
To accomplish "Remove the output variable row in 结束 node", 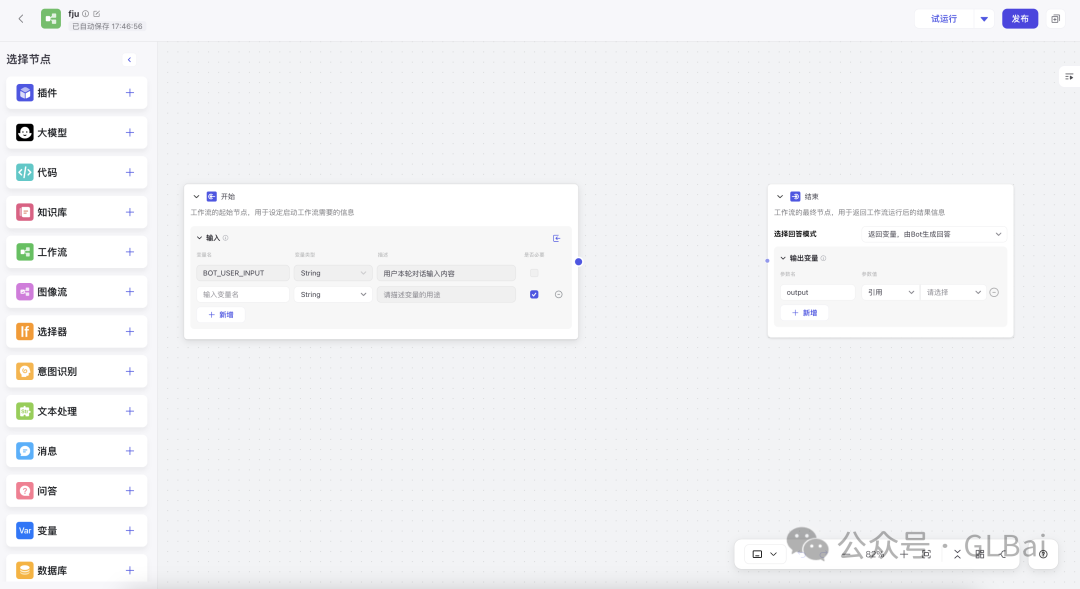I will (994, 292).
